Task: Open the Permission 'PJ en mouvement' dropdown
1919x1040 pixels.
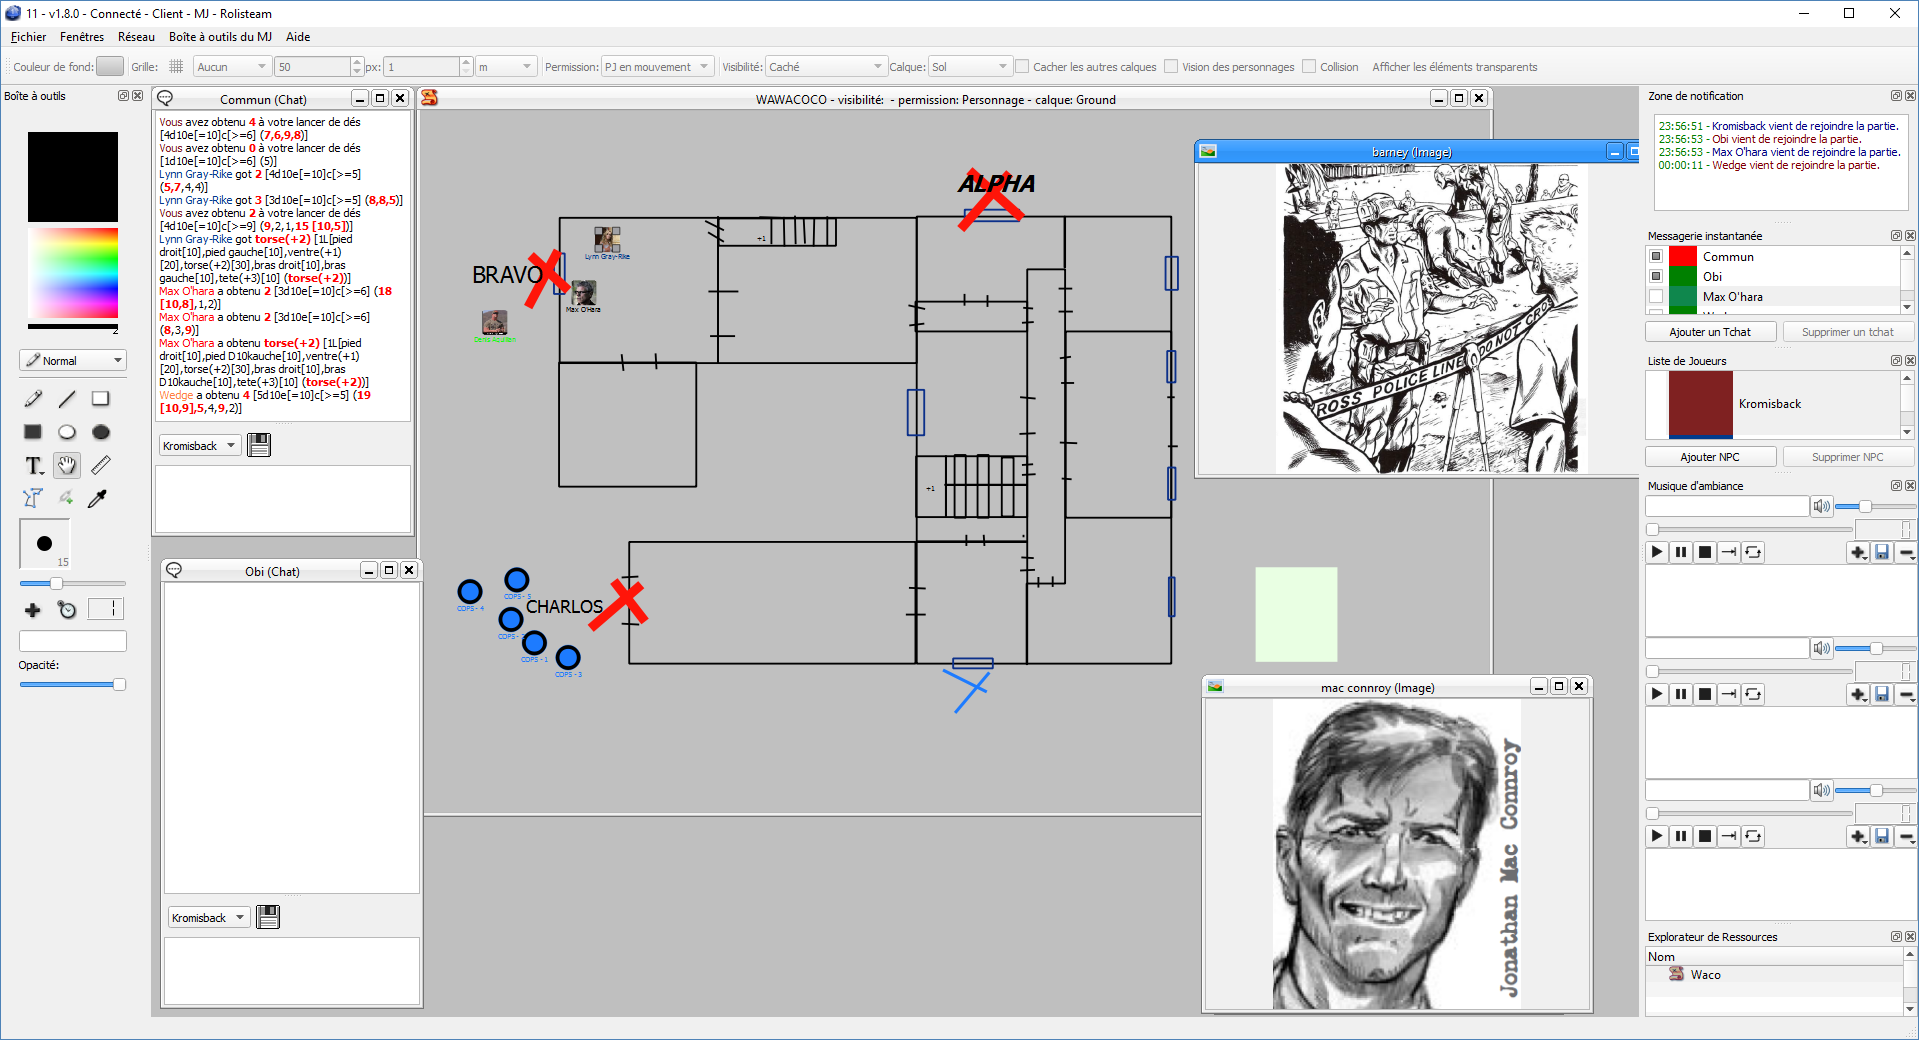Action: pos(657,67)
